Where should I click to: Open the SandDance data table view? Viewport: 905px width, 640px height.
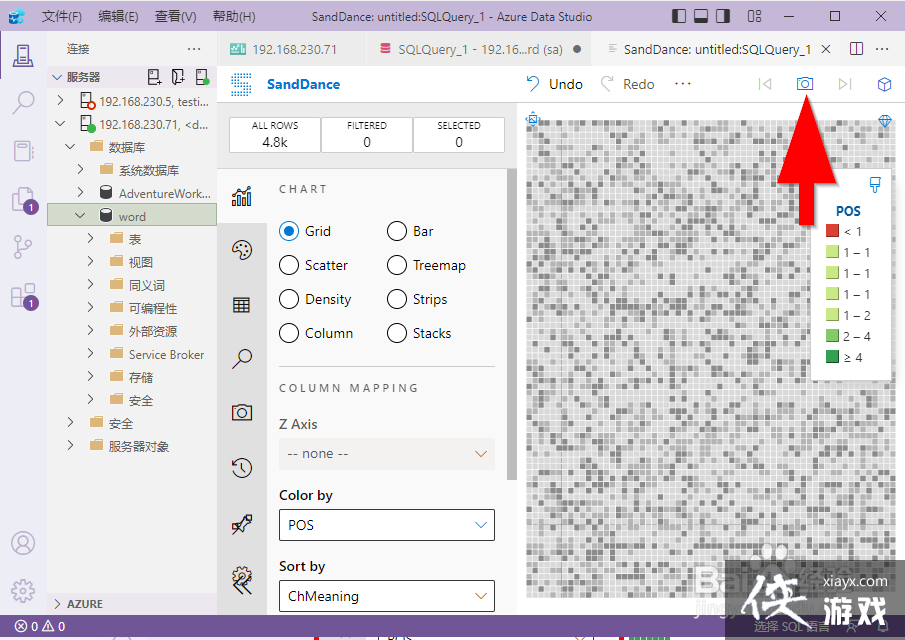coord(242,304)
